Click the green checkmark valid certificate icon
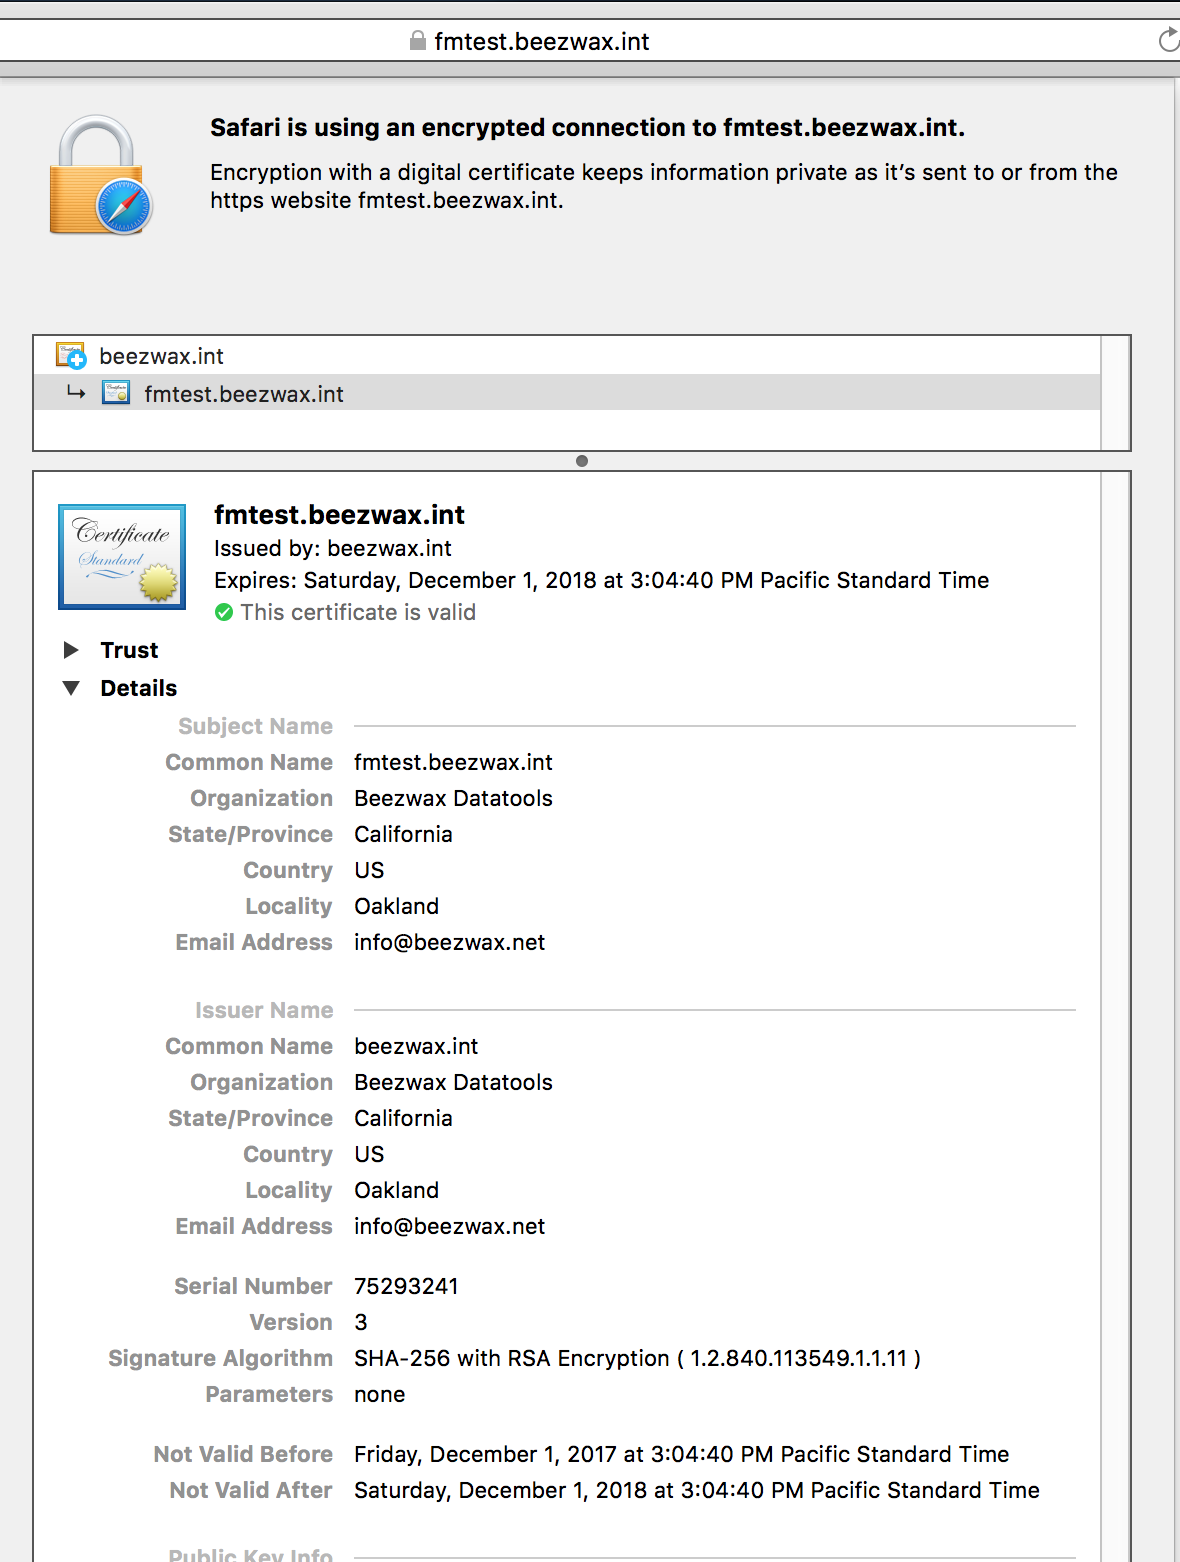The width and height of the screenshot is (1180, 1562). (x=224, y=612)
